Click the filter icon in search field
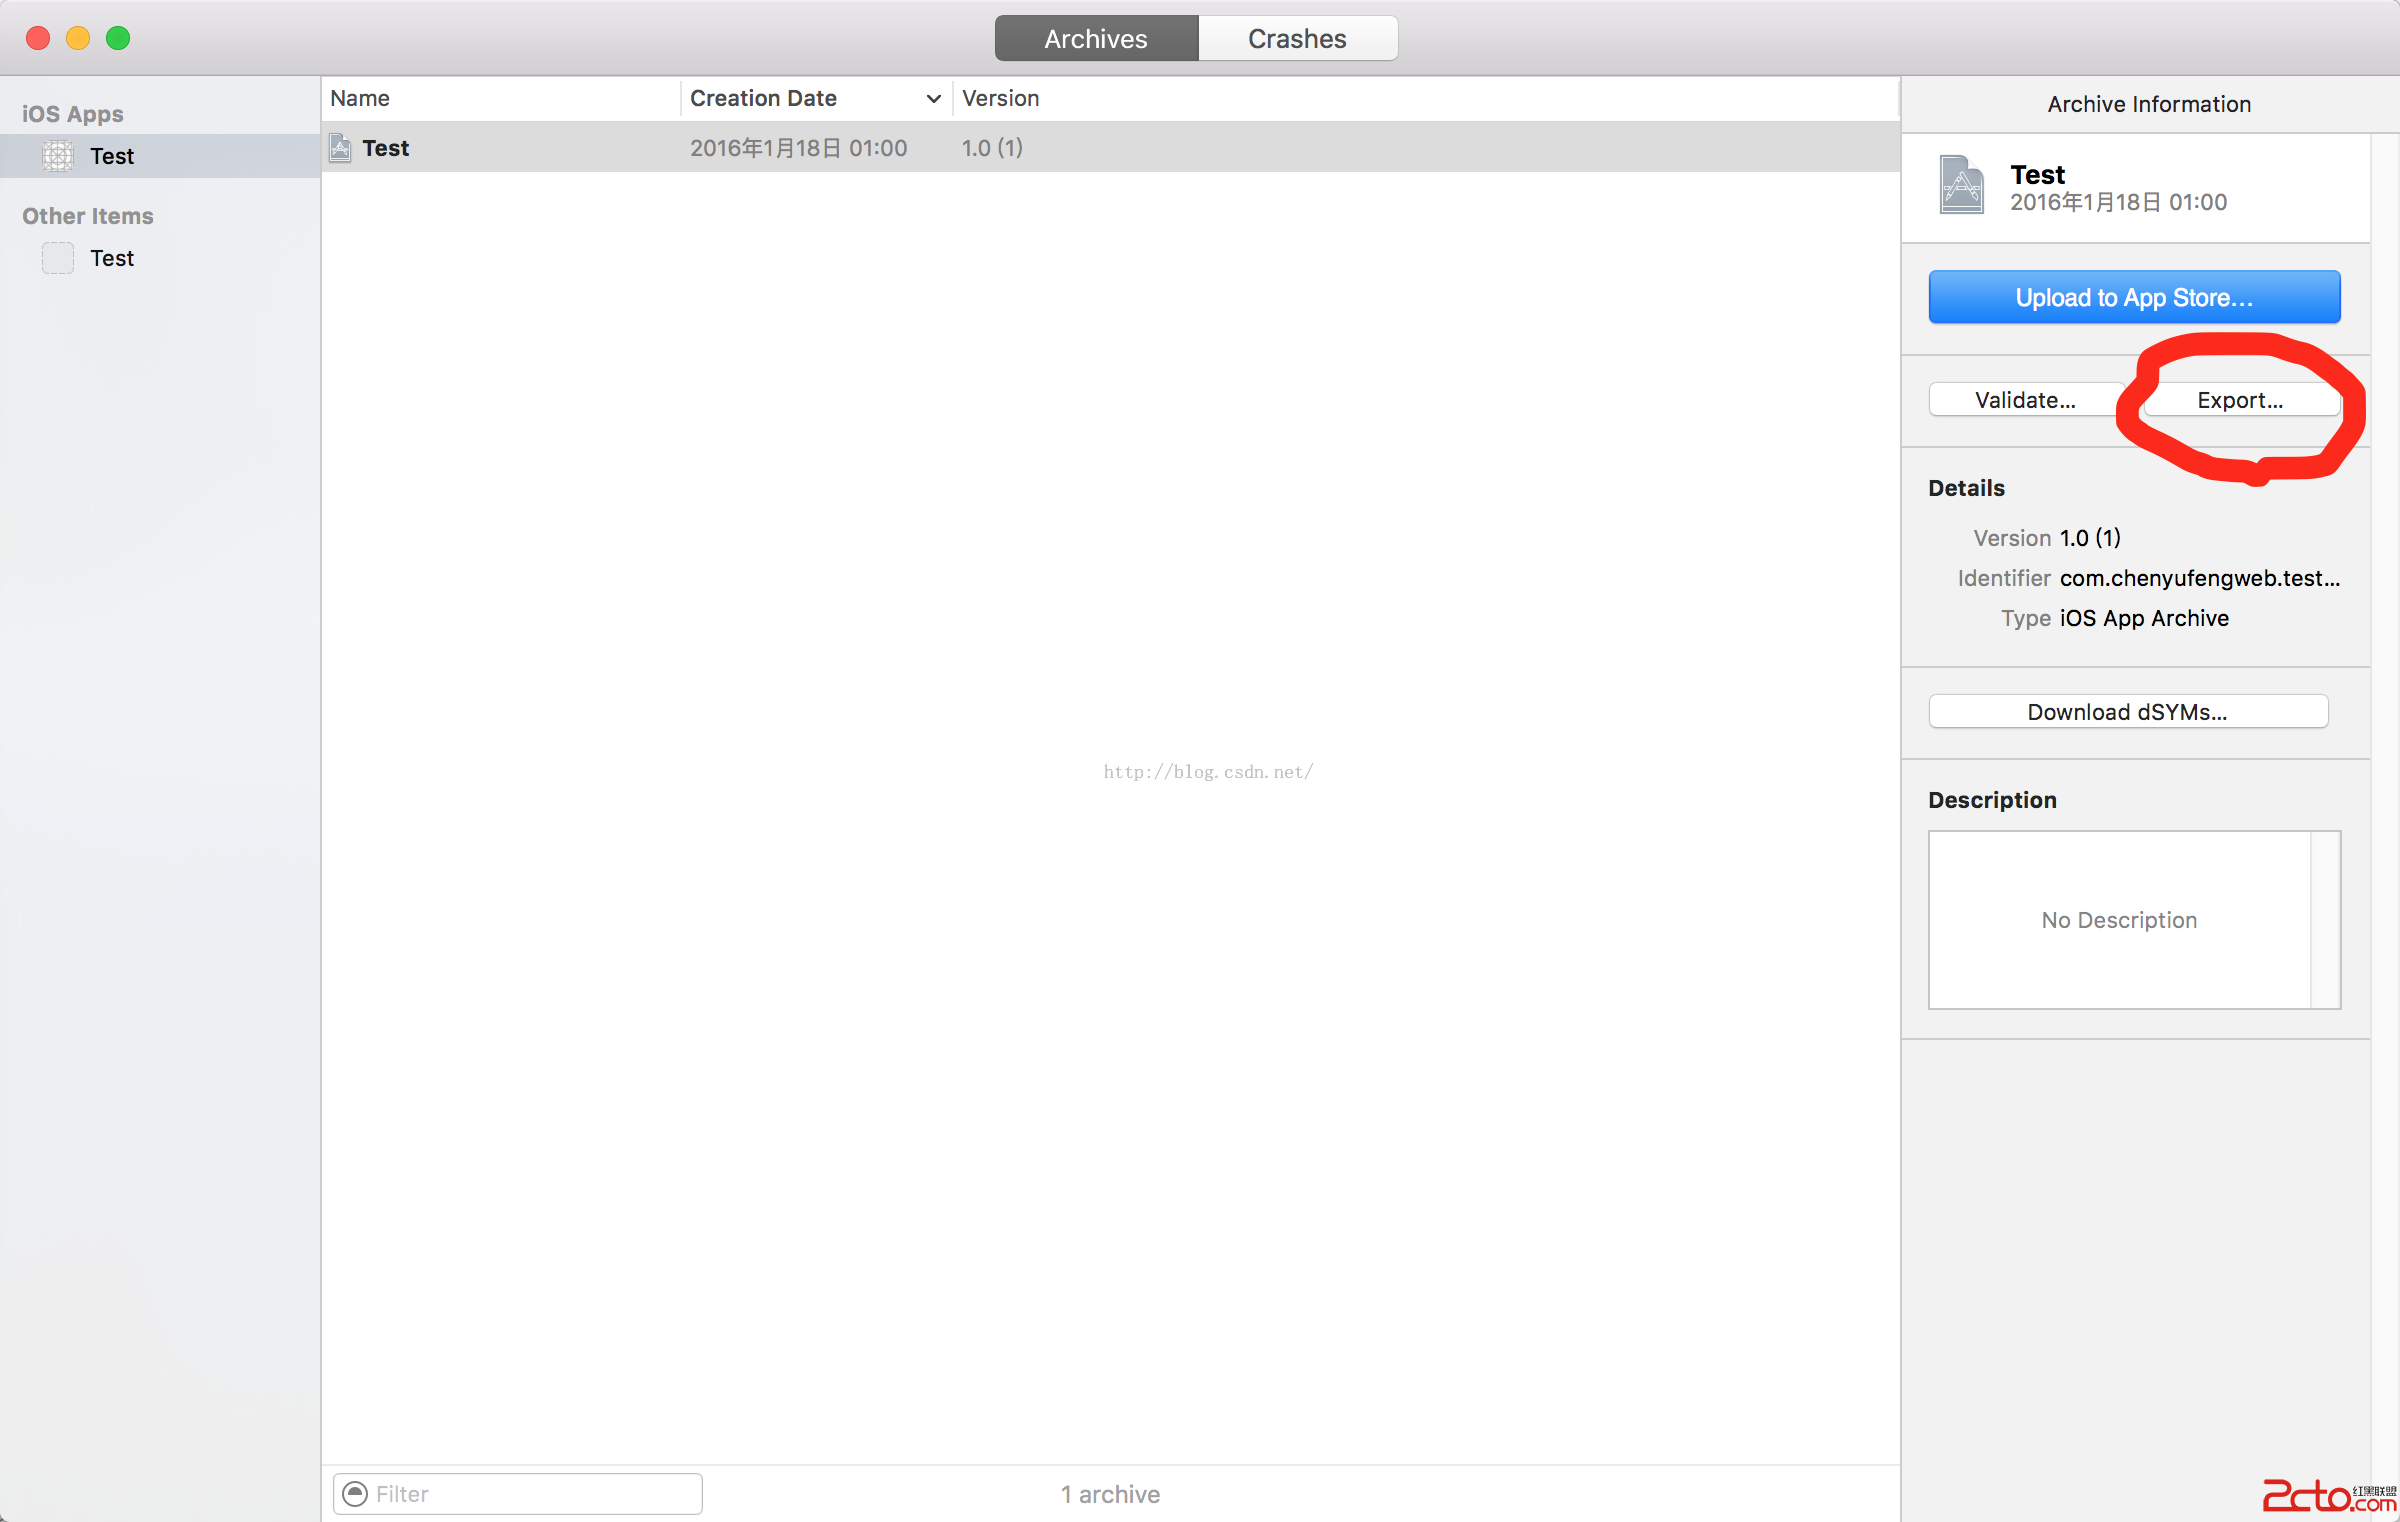Screen dimensions: 2400x1522 tap(355, 1493)
